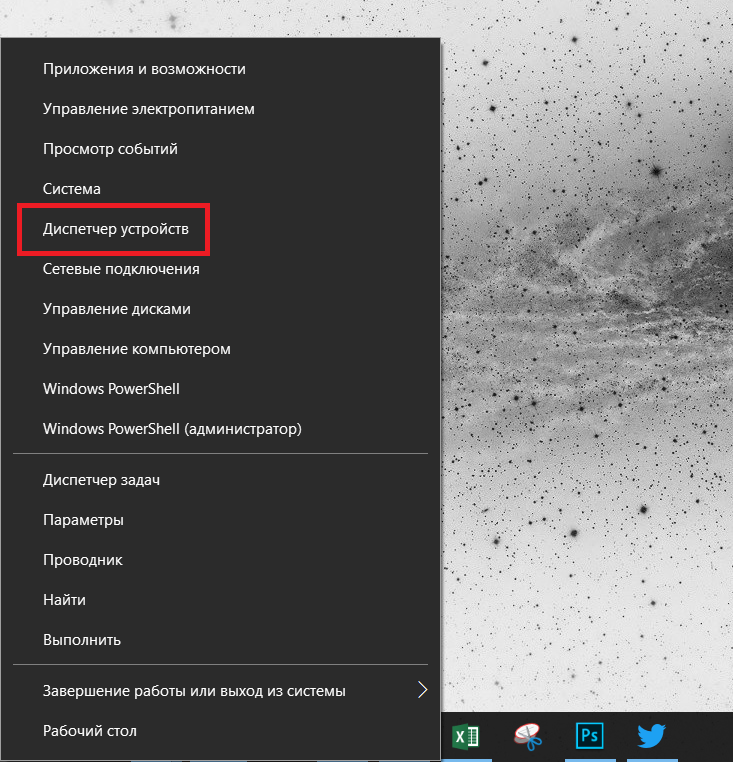Launch the Snipping Tool taskbar icon
Viewport: 733px width, 762px height.
(x=528, y=736)
